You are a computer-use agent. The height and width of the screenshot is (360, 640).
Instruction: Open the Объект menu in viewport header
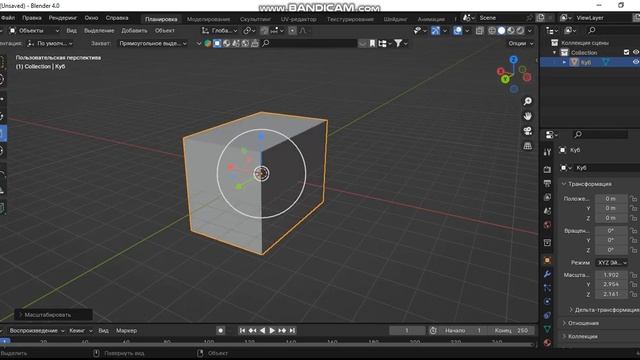(164, 31)
